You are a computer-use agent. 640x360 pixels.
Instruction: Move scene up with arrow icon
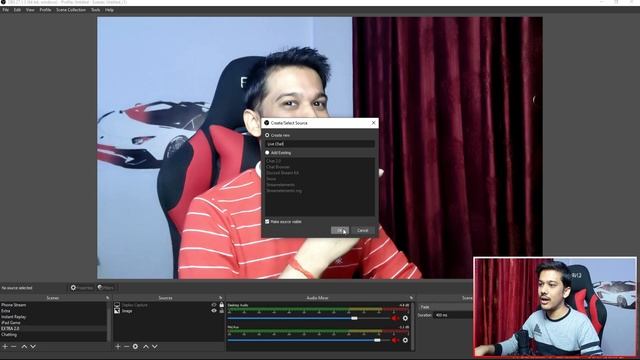pyautogui.click(x=24, y=347)
